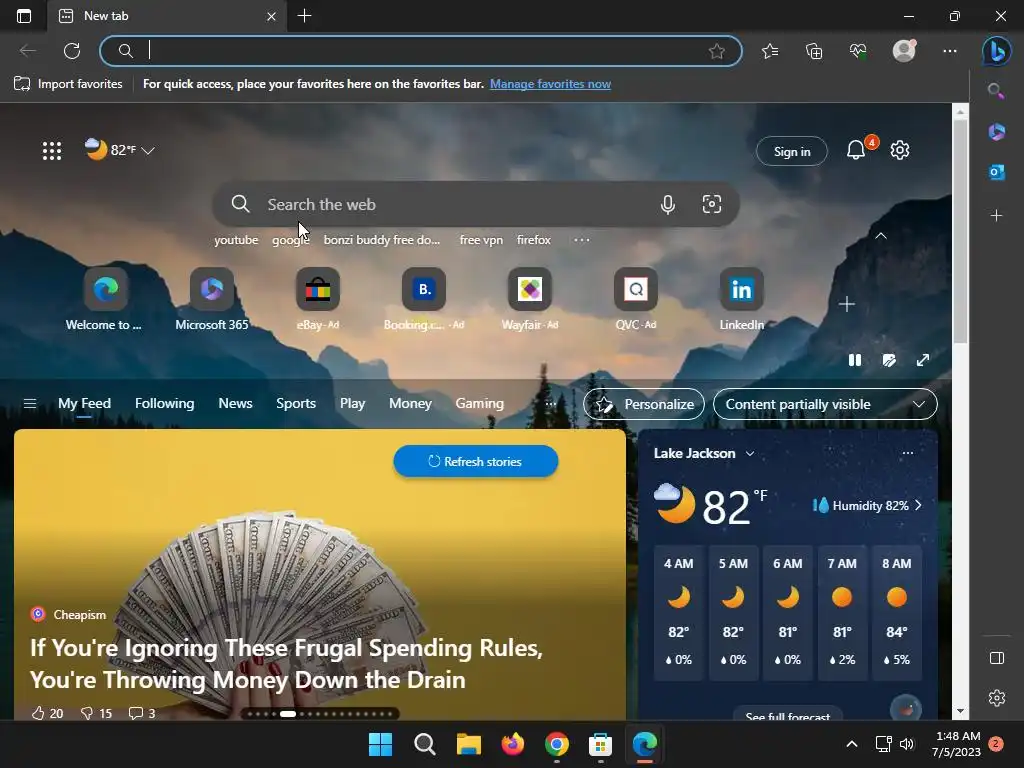Switch to the Following tab
Viewport: 1024px width, 768px height.
(165, 404)
